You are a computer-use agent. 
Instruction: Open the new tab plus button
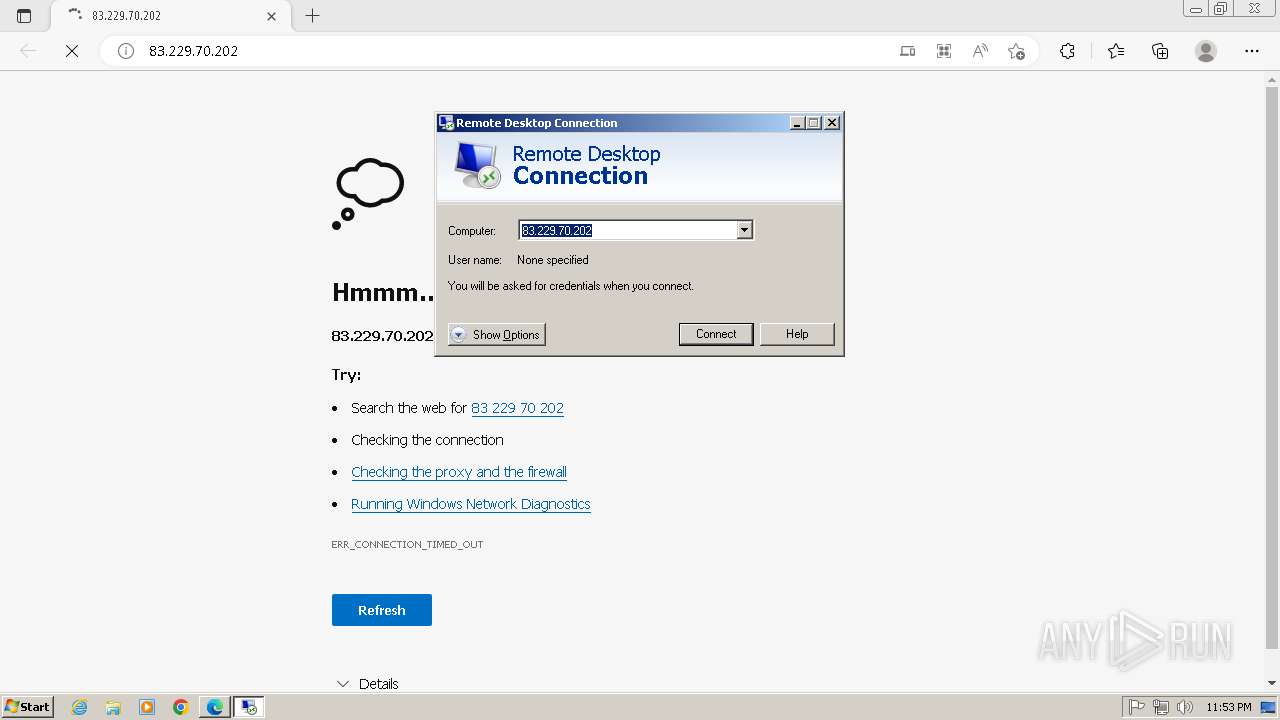(312, 16)
